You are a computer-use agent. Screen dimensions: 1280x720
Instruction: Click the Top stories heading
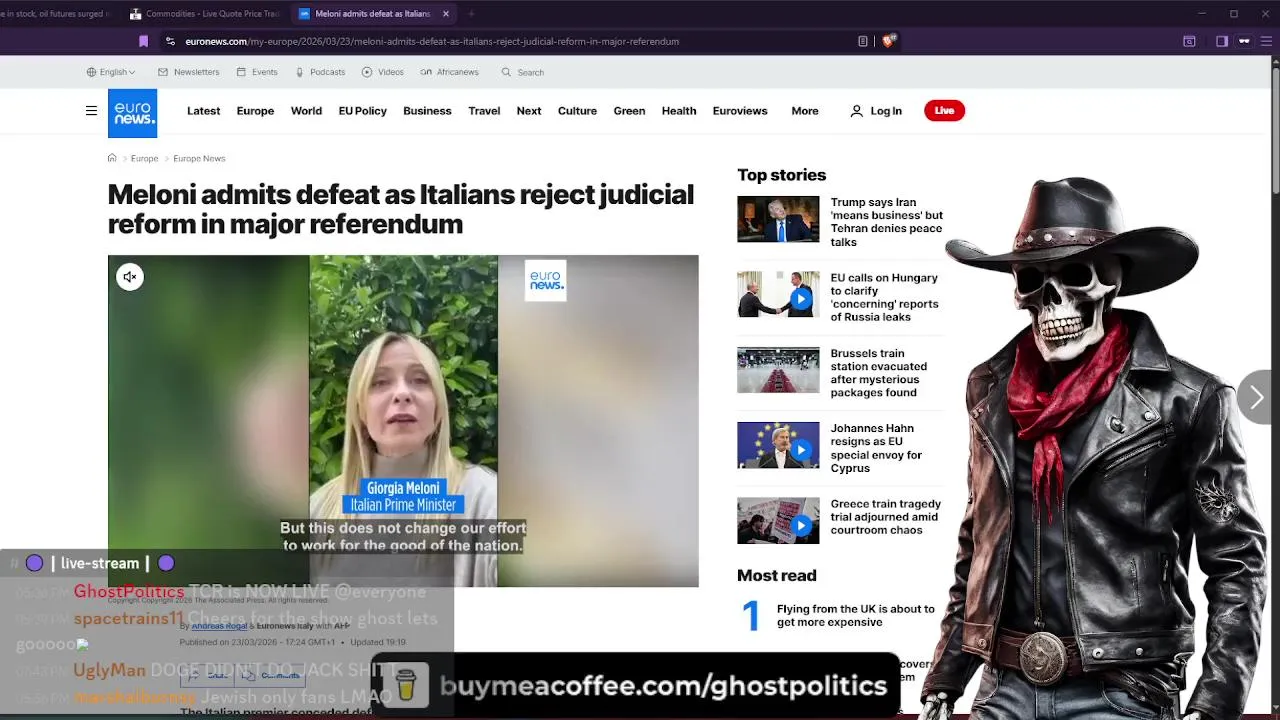point(781,175)
